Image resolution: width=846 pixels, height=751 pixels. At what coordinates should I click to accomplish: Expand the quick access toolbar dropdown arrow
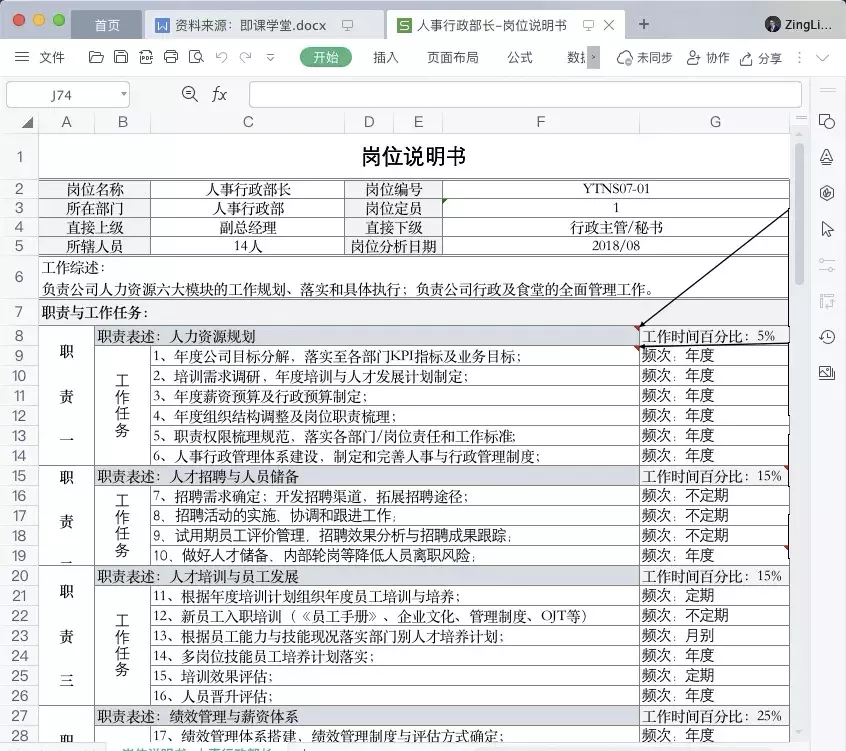point(270,58)
